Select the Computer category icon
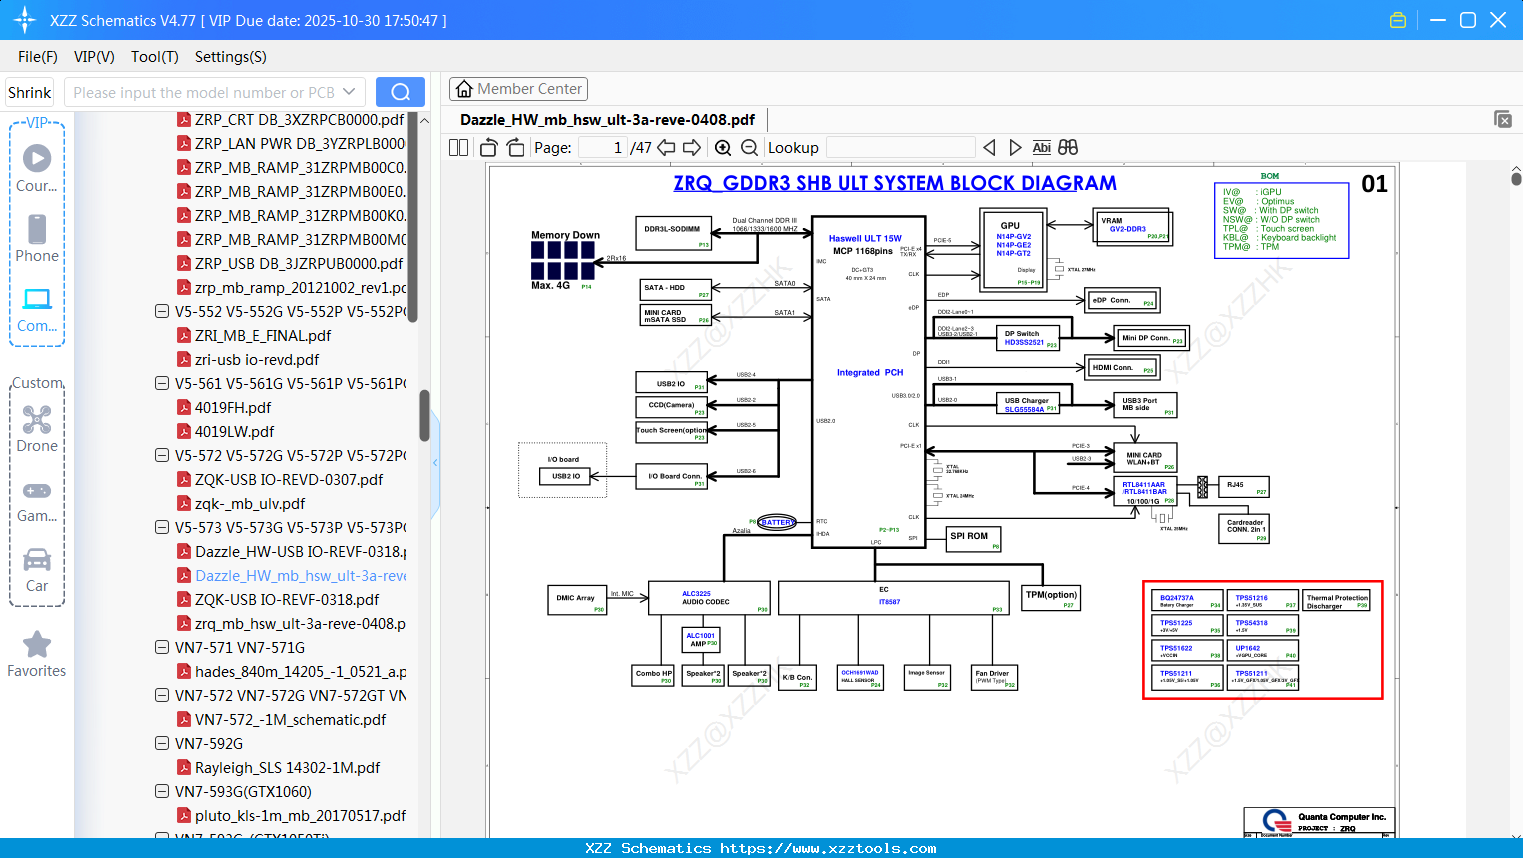 37,309
